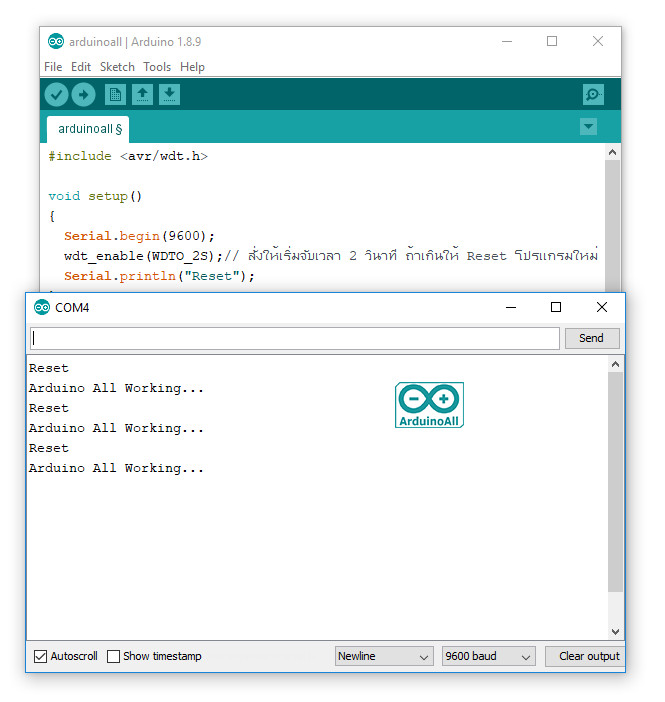Open the Newline line-ending dropdown

pyautogui.click(x=384, y=656)
